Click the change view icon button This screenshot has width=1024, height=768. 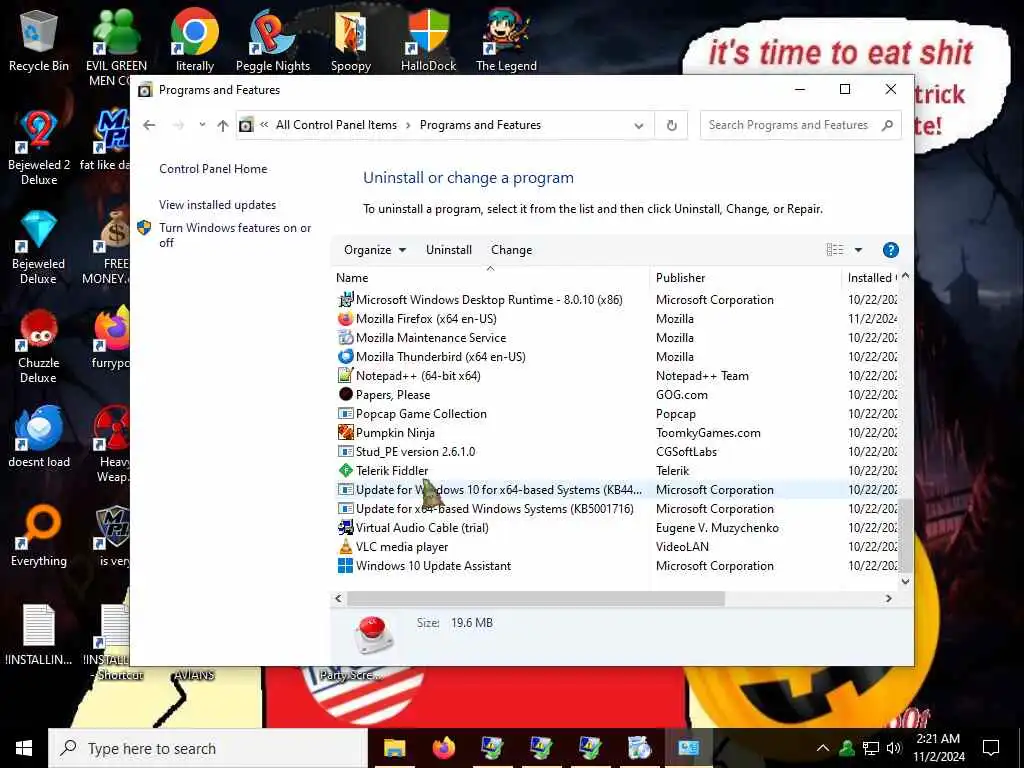click(x=835, y=250)
